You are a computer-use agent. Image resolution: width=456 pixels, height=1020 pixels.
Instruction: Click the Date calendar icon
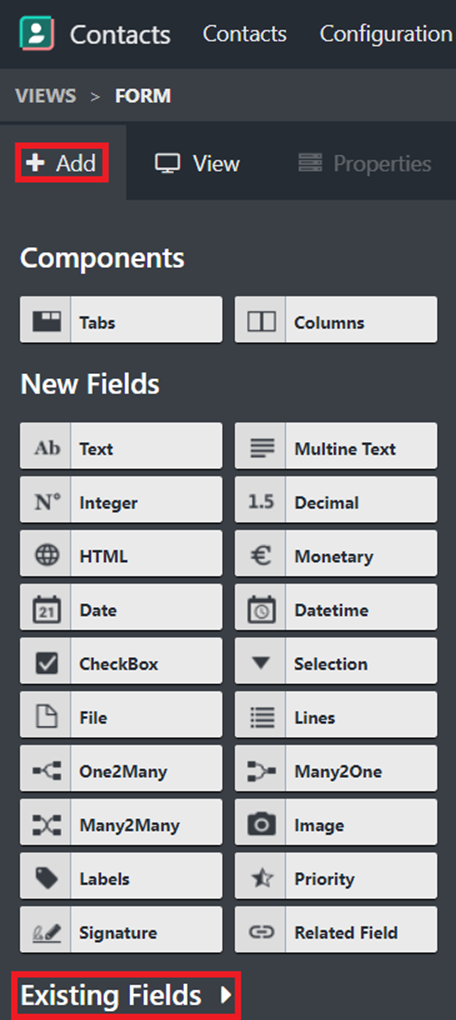pos(46,610)
